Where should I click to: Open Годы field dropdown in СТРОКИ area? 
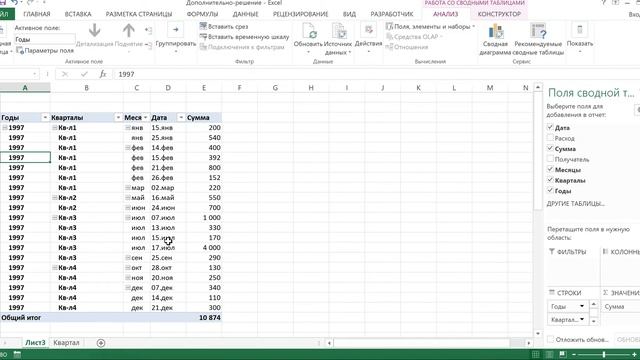coord(582,306)
